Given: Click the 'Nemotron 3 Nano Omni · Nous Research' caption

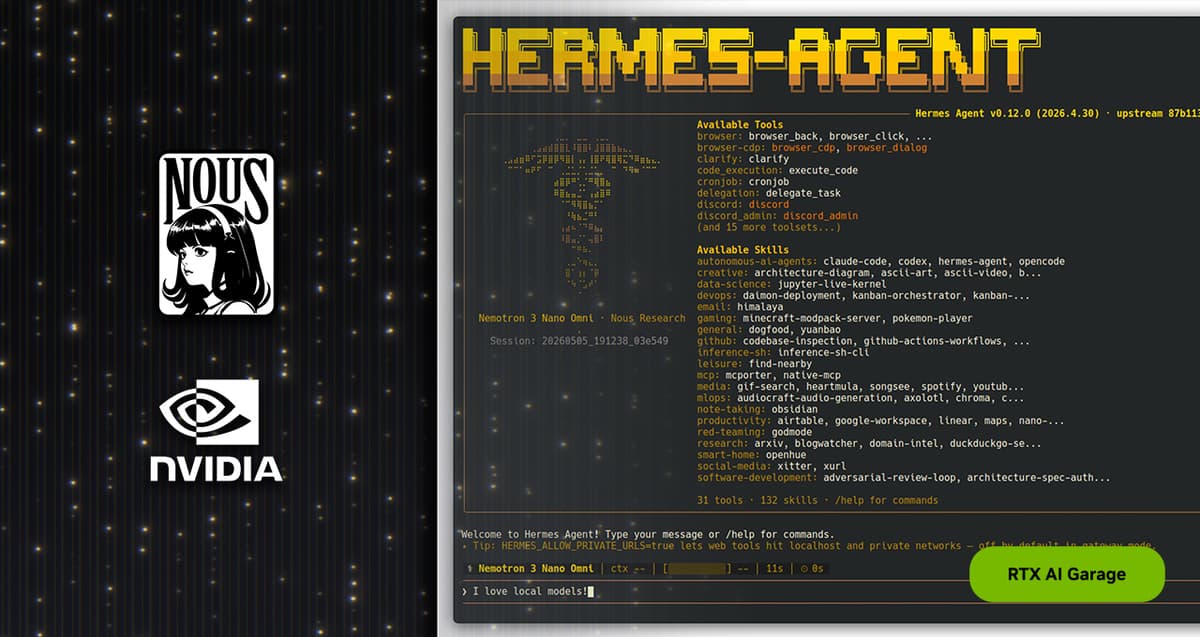Looking at the screenshot, I should (x=582, y=318).
